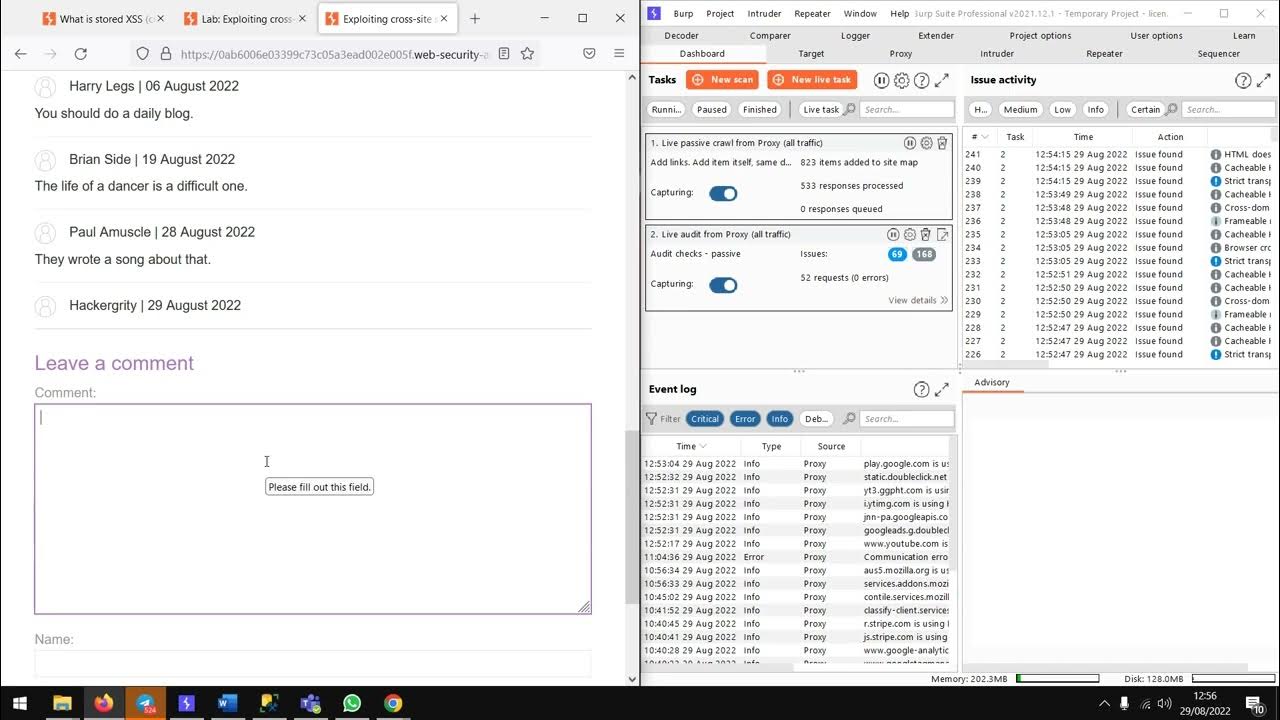Toggle the Finished tasks filter
1280x720 pixels.
(760, 110)
